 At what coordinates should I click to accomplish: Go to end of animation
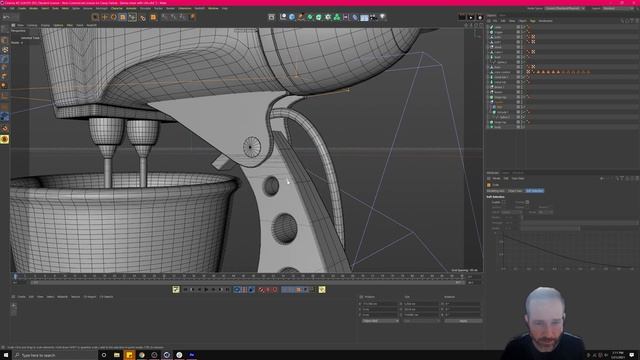(x=227, y=289)
